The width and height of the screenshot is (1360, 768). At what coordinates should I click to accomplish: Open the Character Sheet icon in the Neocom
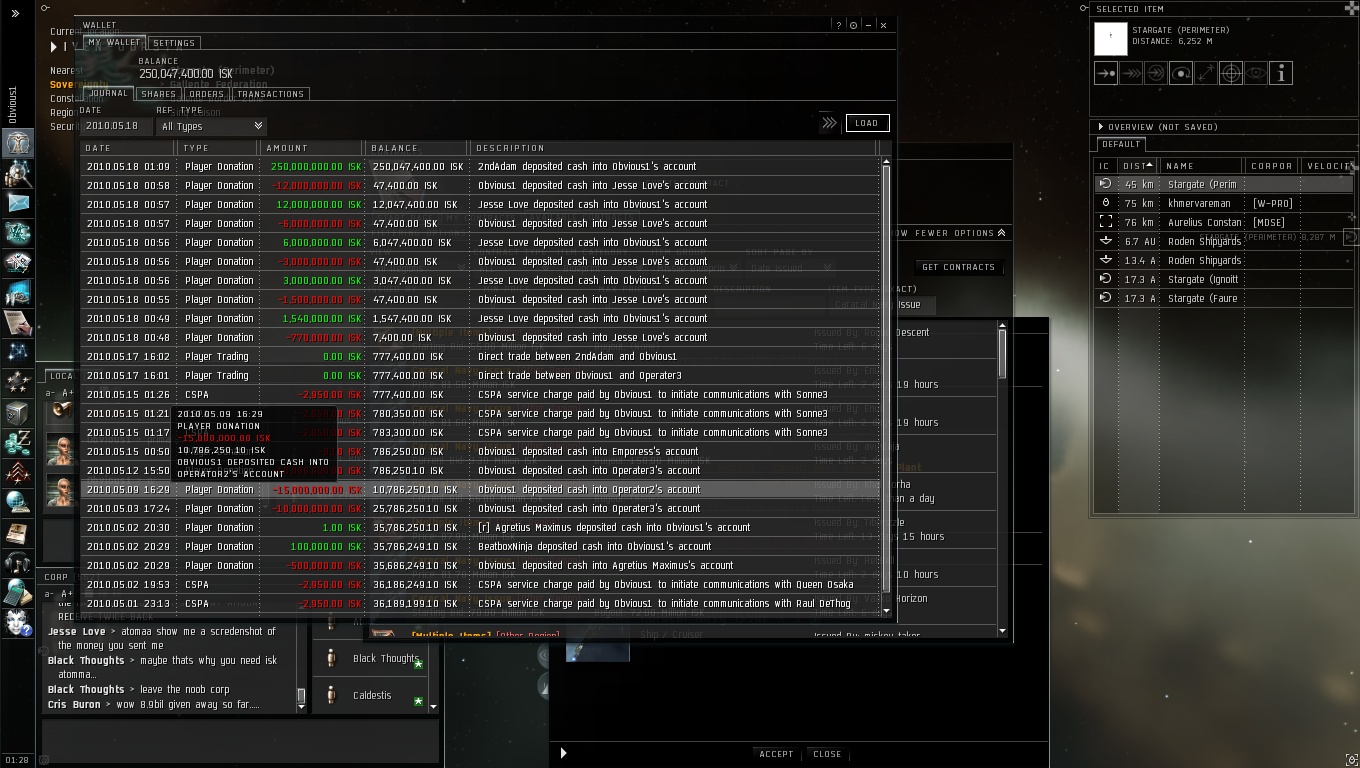click(x=18, y=144)
